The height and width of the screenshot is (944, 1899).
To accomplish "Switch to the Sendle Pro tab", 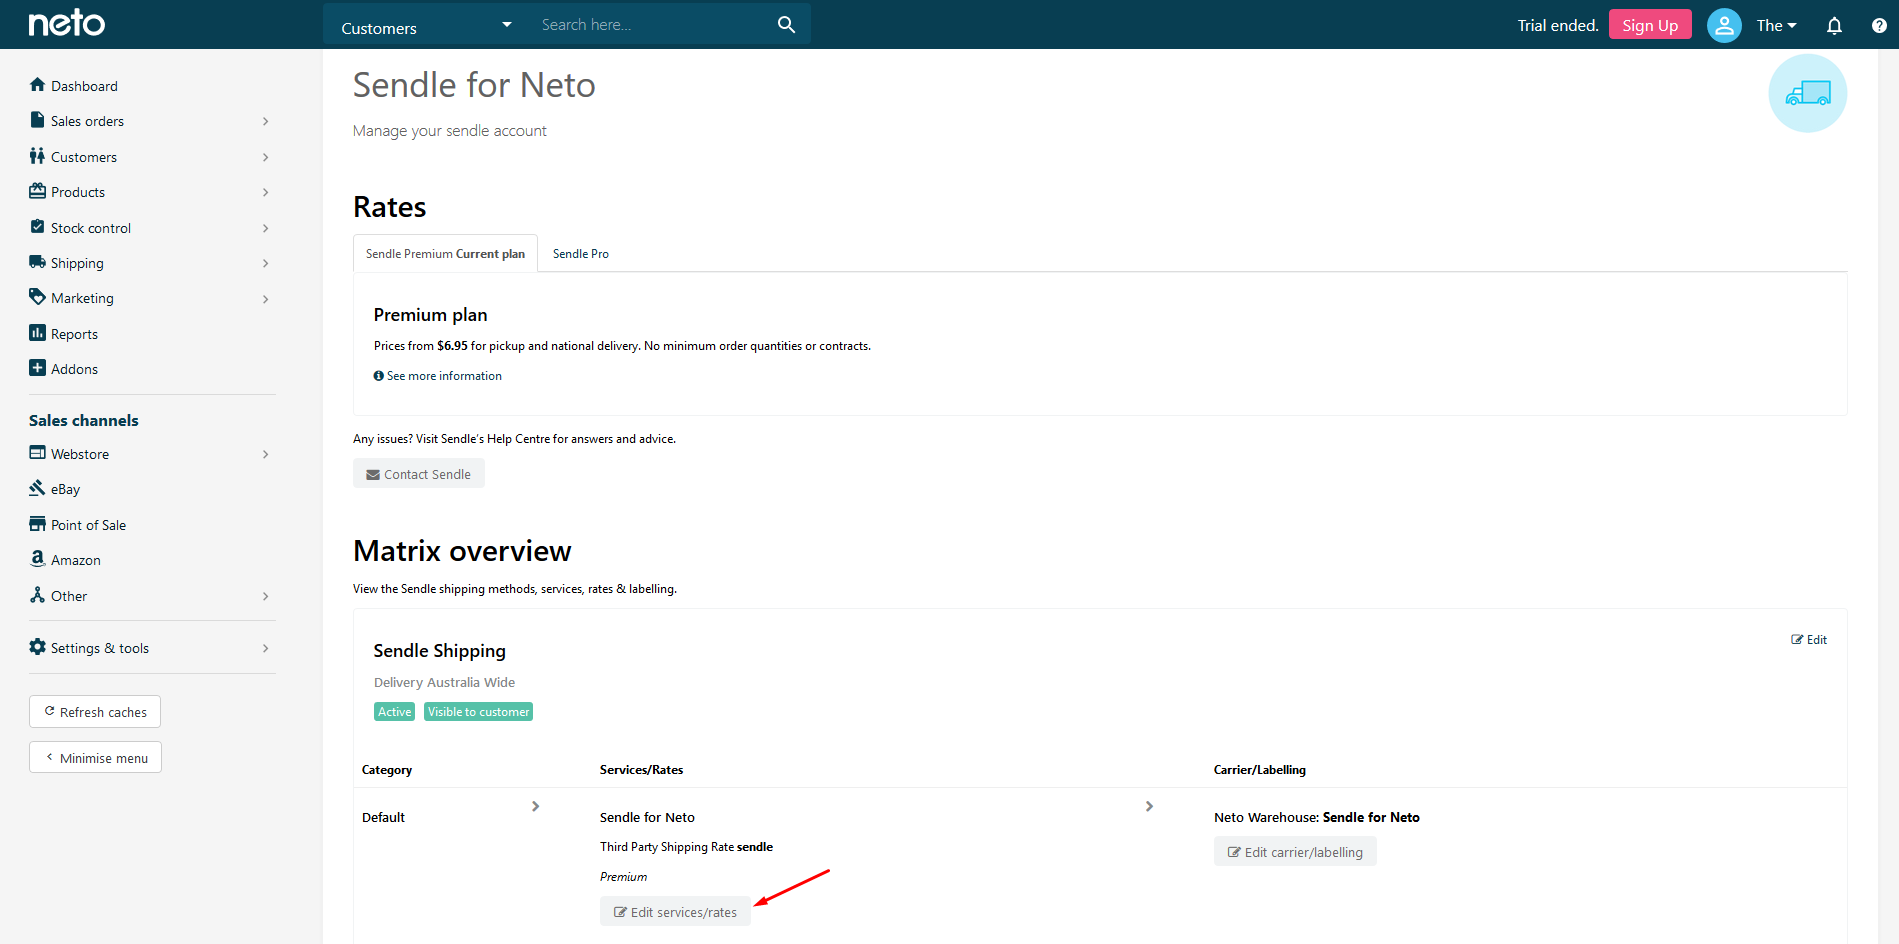I will click(581, 254).
